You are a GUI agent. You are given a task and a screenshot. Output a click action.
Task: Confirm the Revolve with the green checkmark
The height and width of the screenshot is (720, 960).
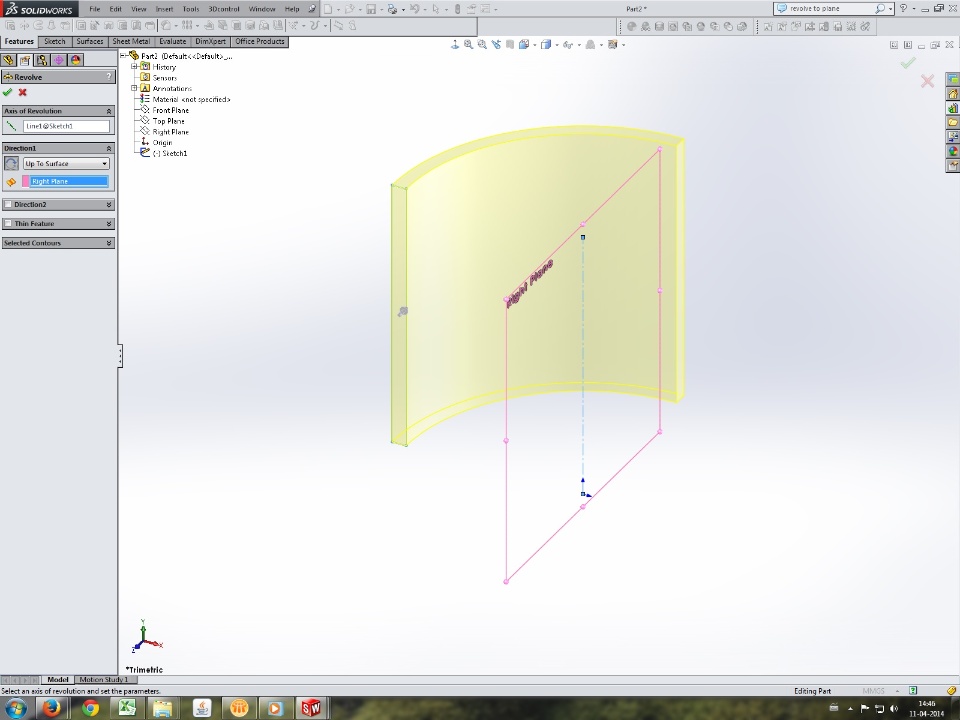pos(7,92)
